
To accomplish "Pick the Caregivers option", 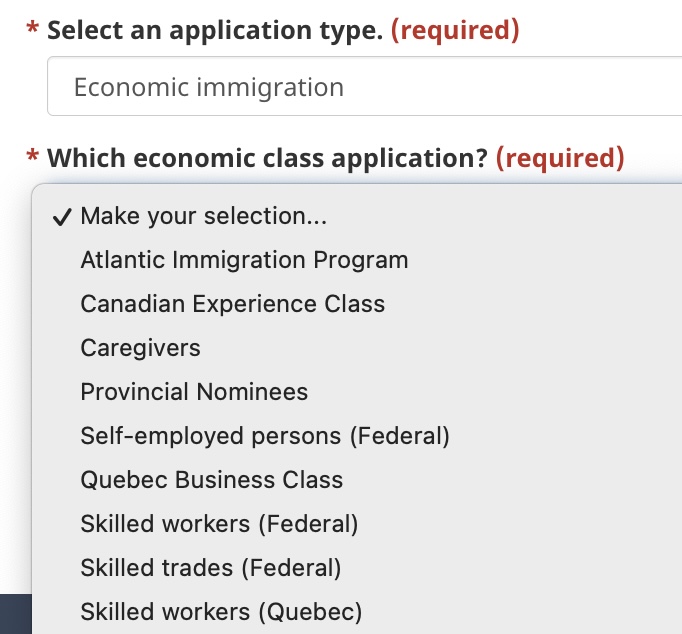I will 140,348.
